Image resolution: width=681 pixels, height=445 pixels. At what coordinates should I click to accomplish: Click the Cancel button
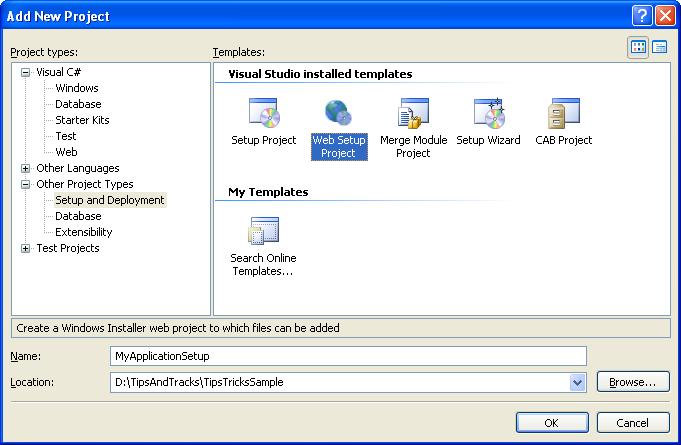[633, 422]
